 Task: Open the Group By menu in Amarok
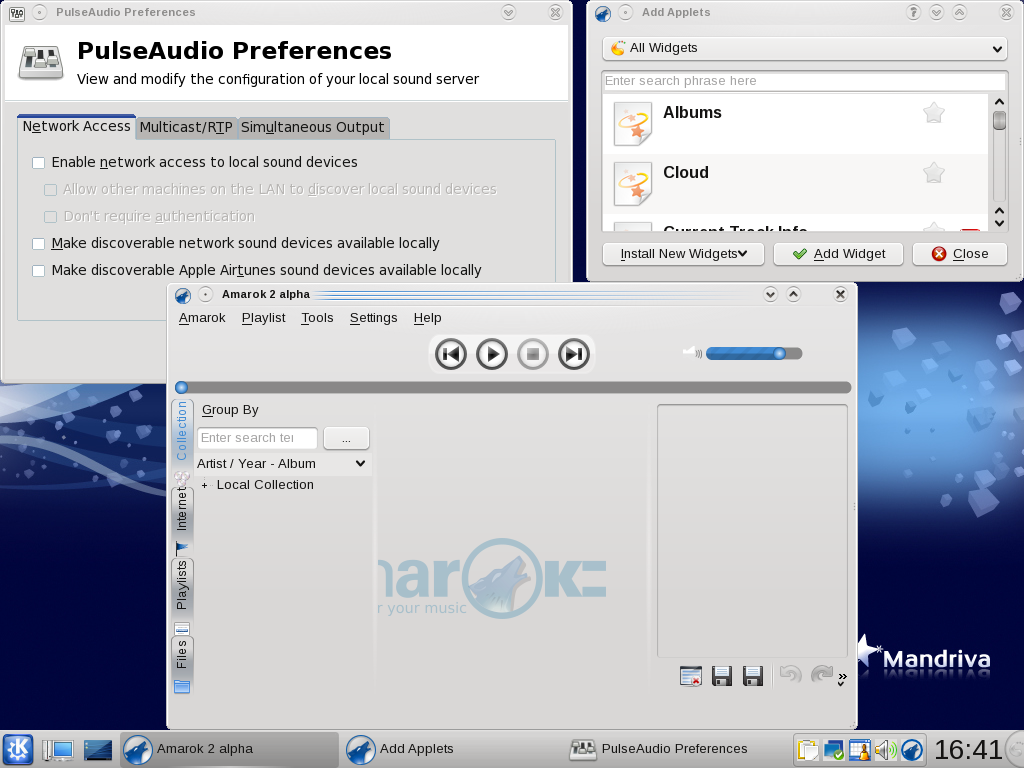coord(230,410)
